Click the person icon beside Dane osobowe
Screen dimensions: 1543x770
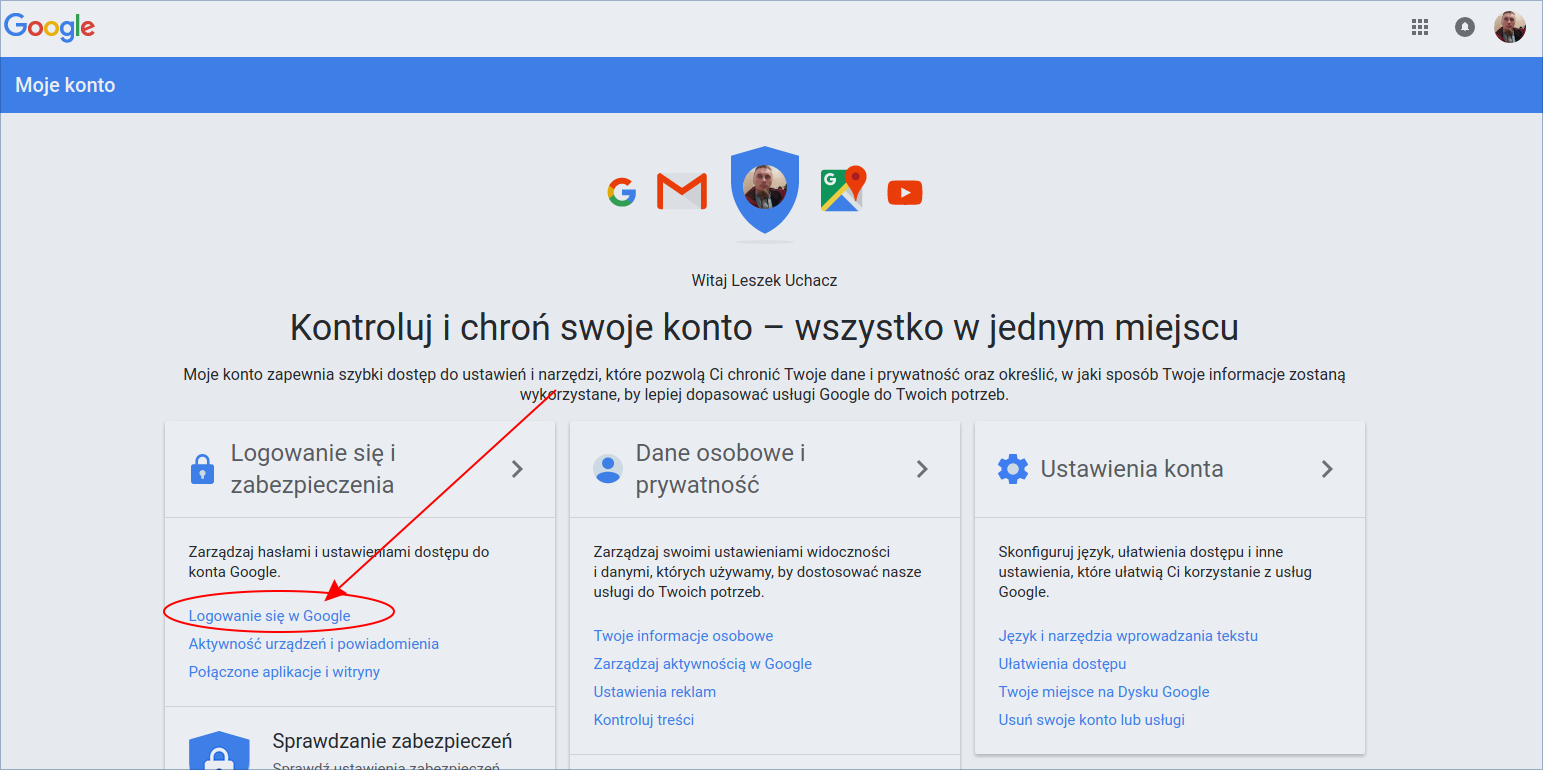608,469
